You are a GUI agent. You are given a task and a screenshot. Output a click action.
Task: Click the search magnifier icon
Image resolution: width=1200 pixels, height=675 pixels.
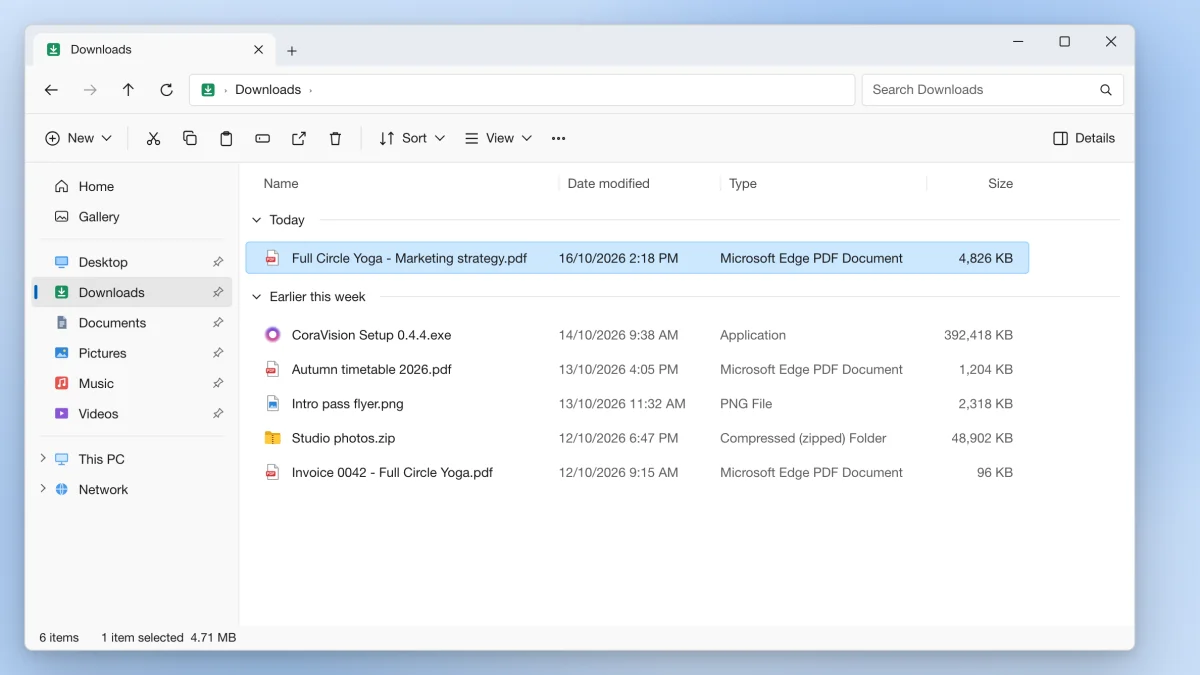click(1106, 90)
